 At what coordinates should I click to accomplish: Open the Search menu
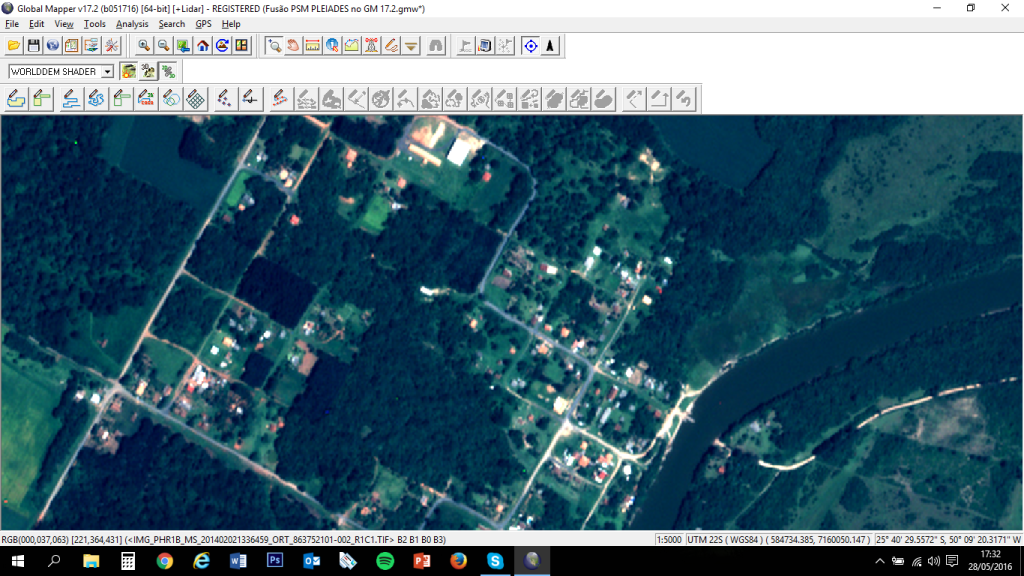coord(172,24)
